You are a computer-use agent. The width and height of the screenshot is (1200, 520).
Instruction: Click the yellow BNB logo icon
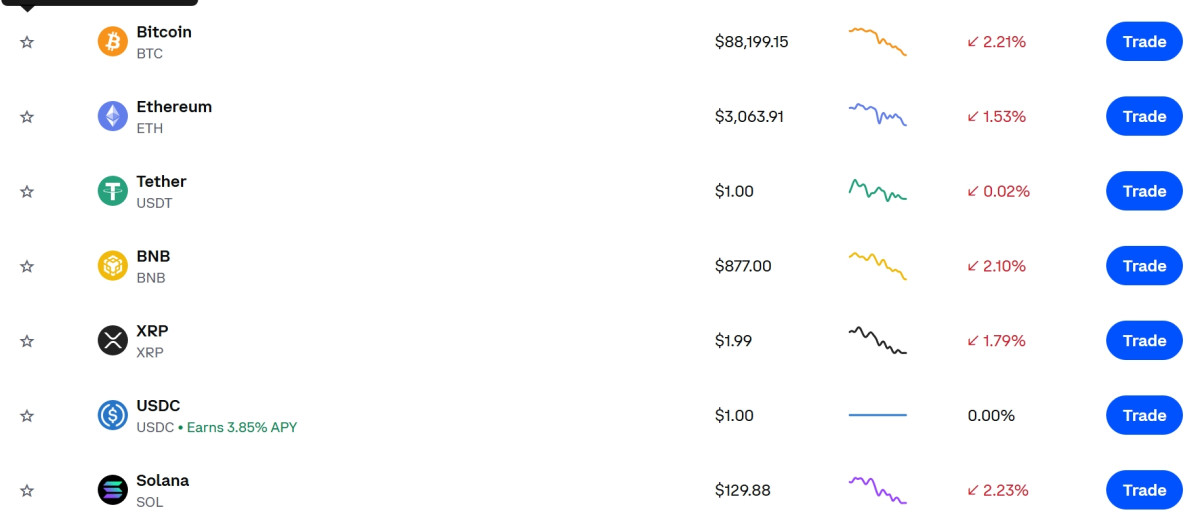click(113, 266)
